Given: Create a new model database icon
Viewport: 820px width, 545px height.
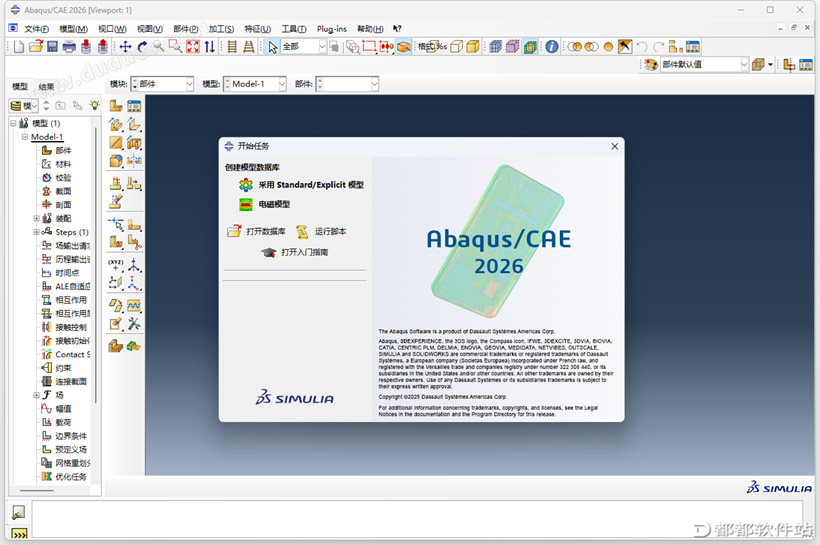Looking at the screenshot, I should 19,47.
